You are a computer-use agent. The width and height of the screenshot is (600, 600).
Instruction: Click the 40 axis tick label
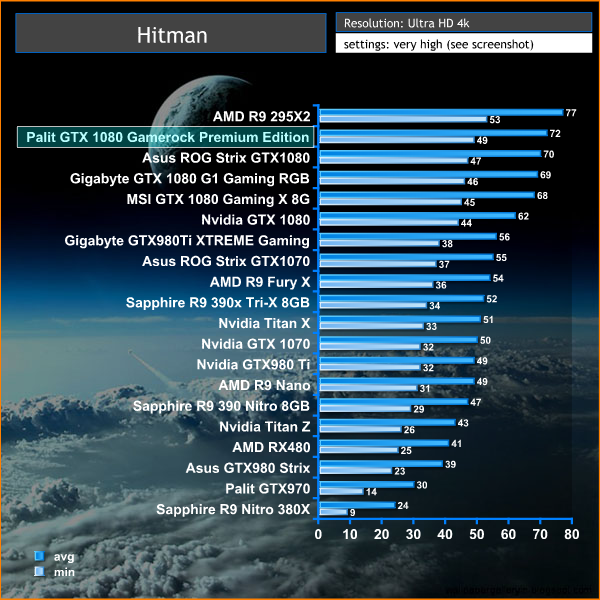445,534
